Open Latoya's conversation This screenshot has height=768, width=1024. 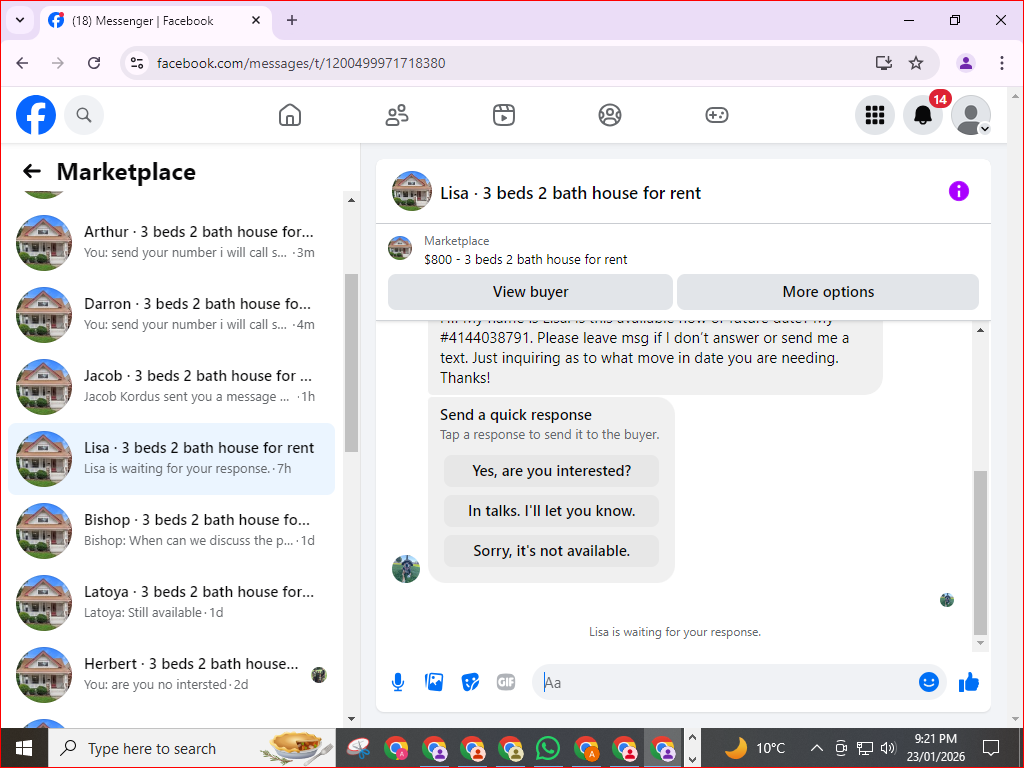point(171,603)
